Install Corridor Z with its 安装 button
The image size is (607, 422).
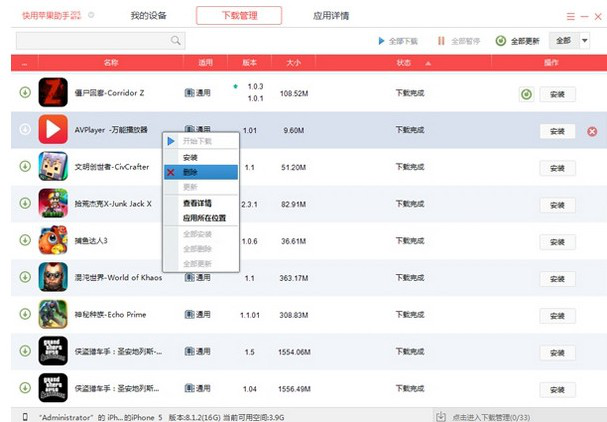point(557,94)
